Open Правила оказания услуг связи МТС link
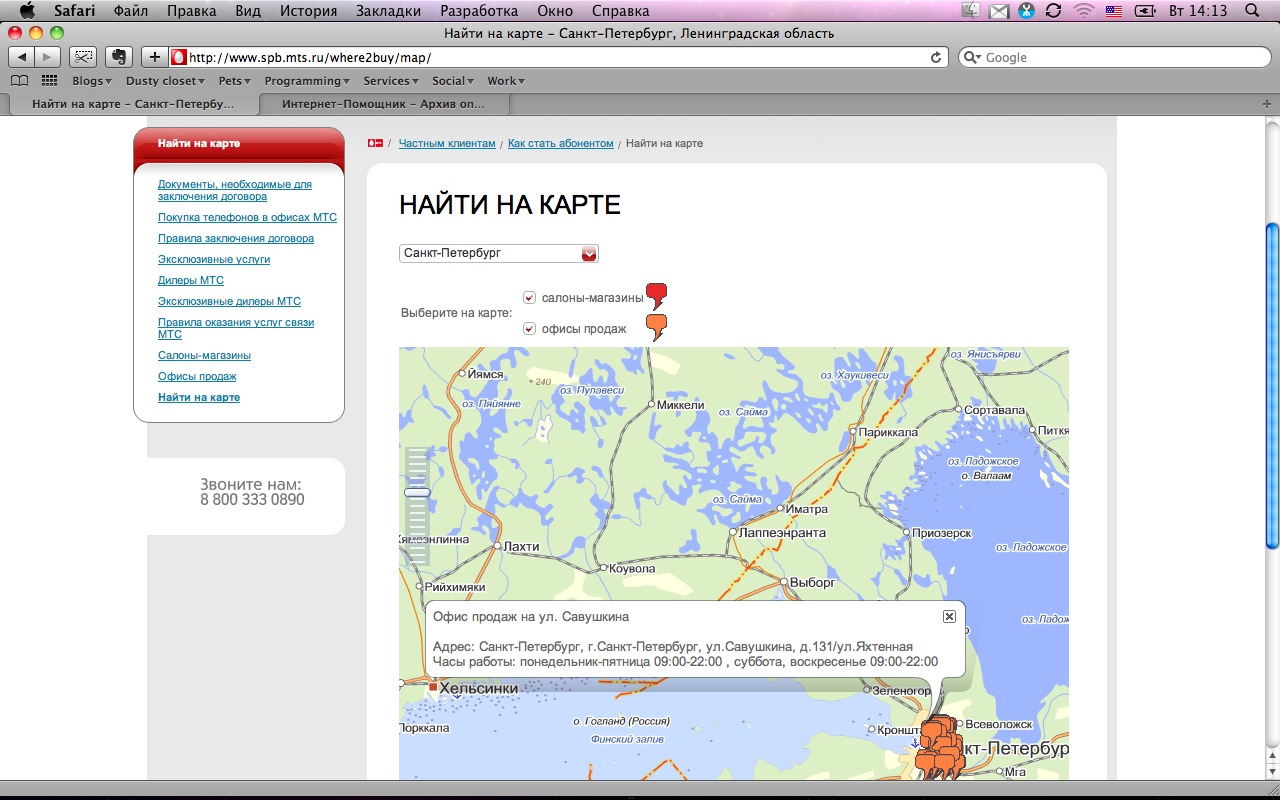 (236, 328)
